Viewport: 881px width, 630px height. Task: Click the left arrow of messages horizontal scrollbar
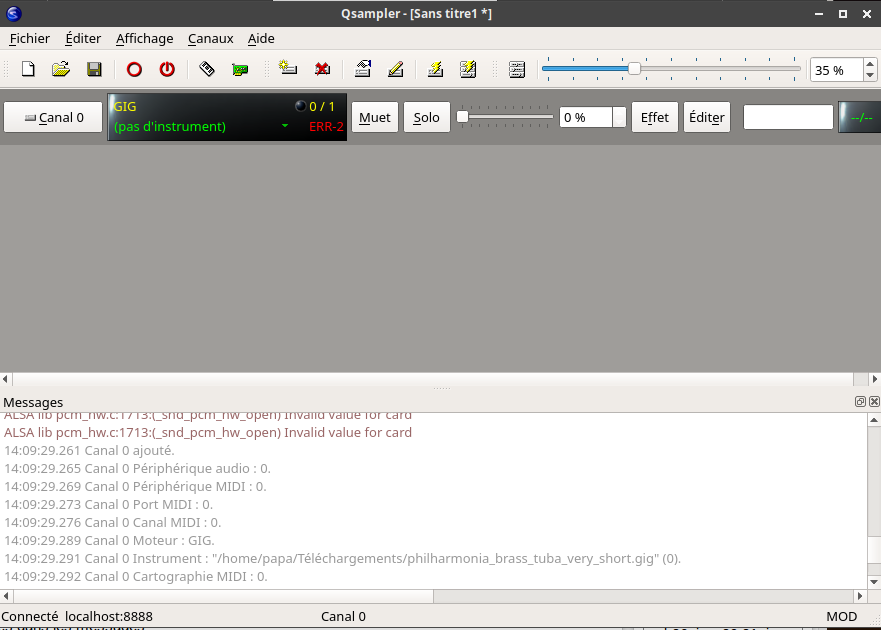(6, 596)
